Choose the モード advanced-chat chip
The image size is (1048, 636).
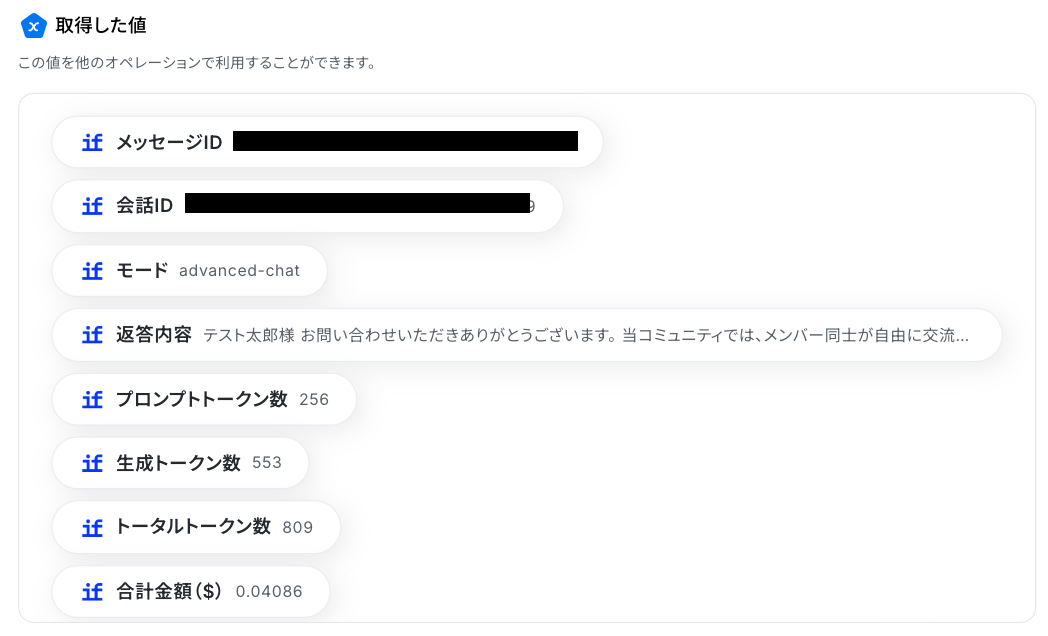pos(190,271)
